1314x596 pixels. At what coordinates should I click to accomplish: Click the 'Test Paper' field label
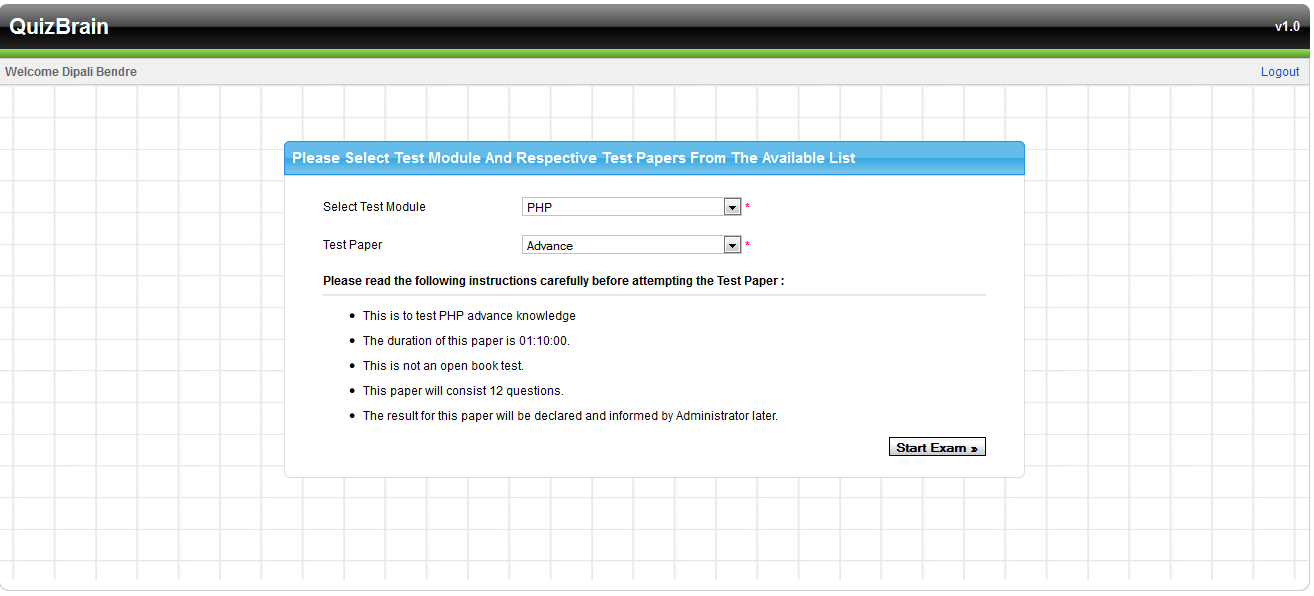tap(352, 245)
